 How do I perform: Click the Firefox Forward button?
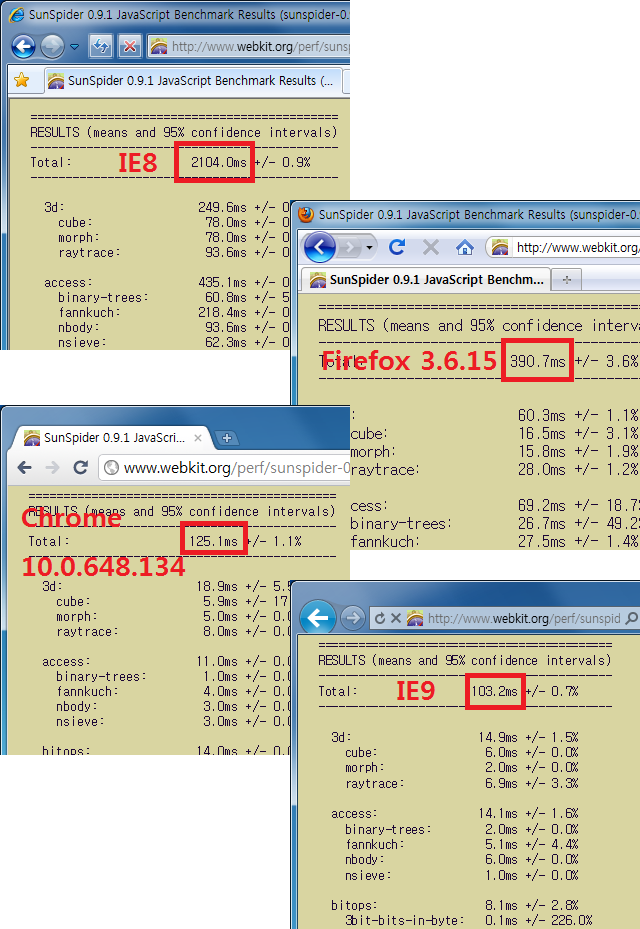(x=350, y=247)
